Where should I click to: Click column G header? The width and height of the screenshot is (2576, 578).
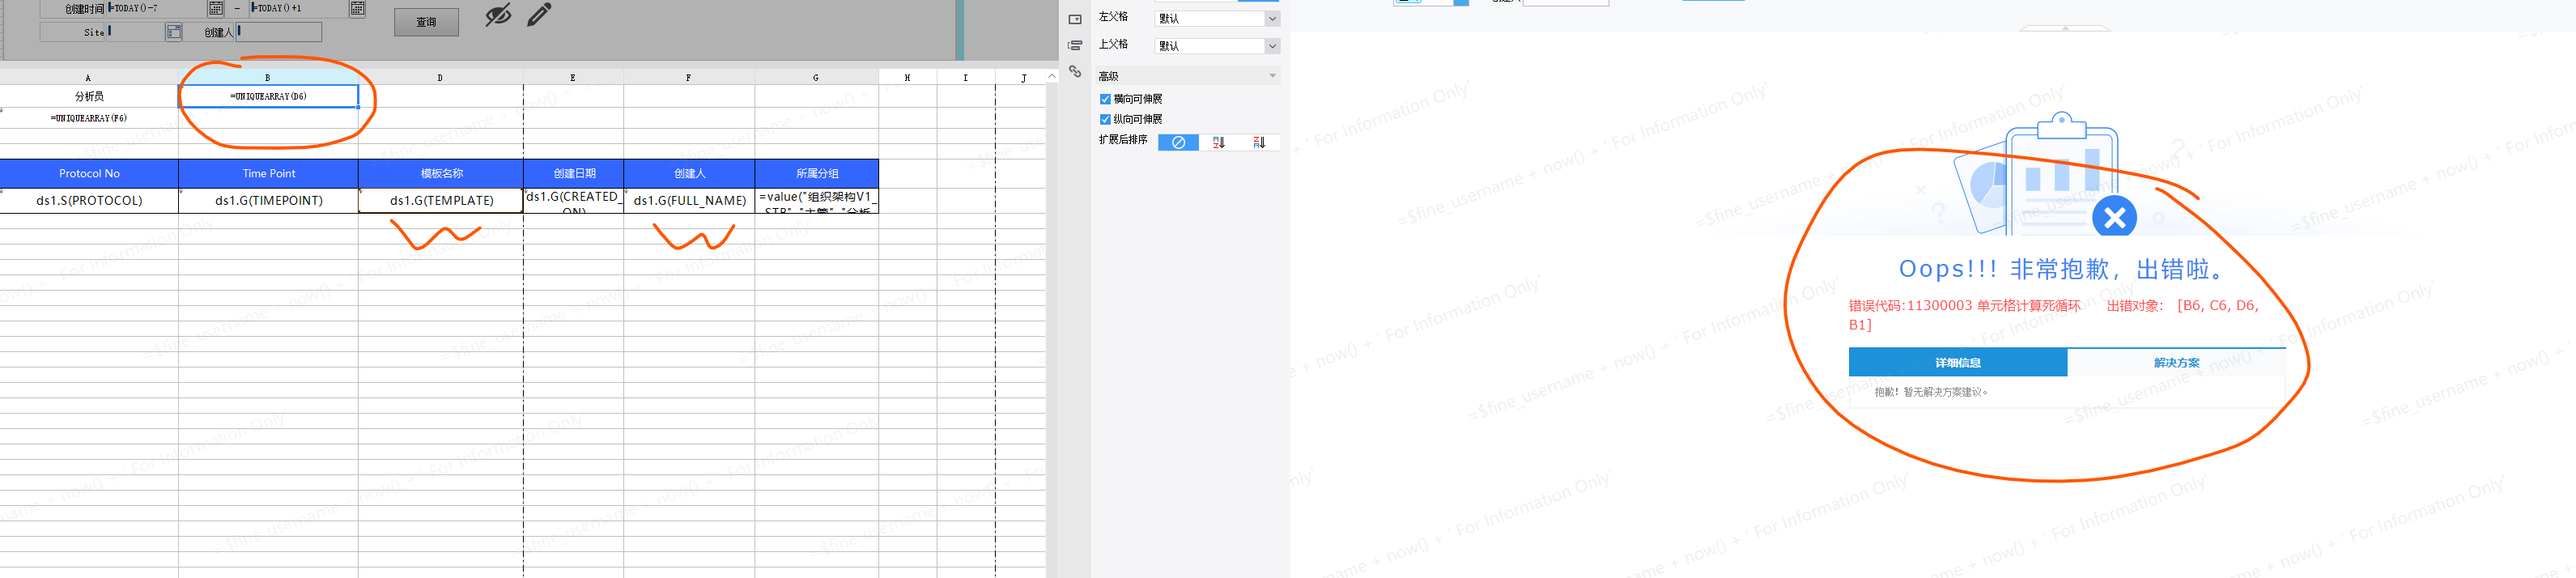(x=817, y=77)
